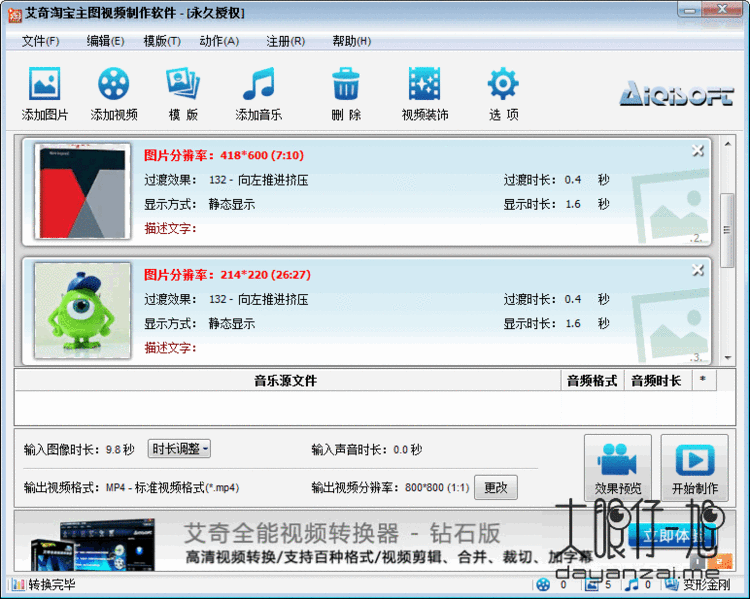Click the banner page 1 indicator

698,562
